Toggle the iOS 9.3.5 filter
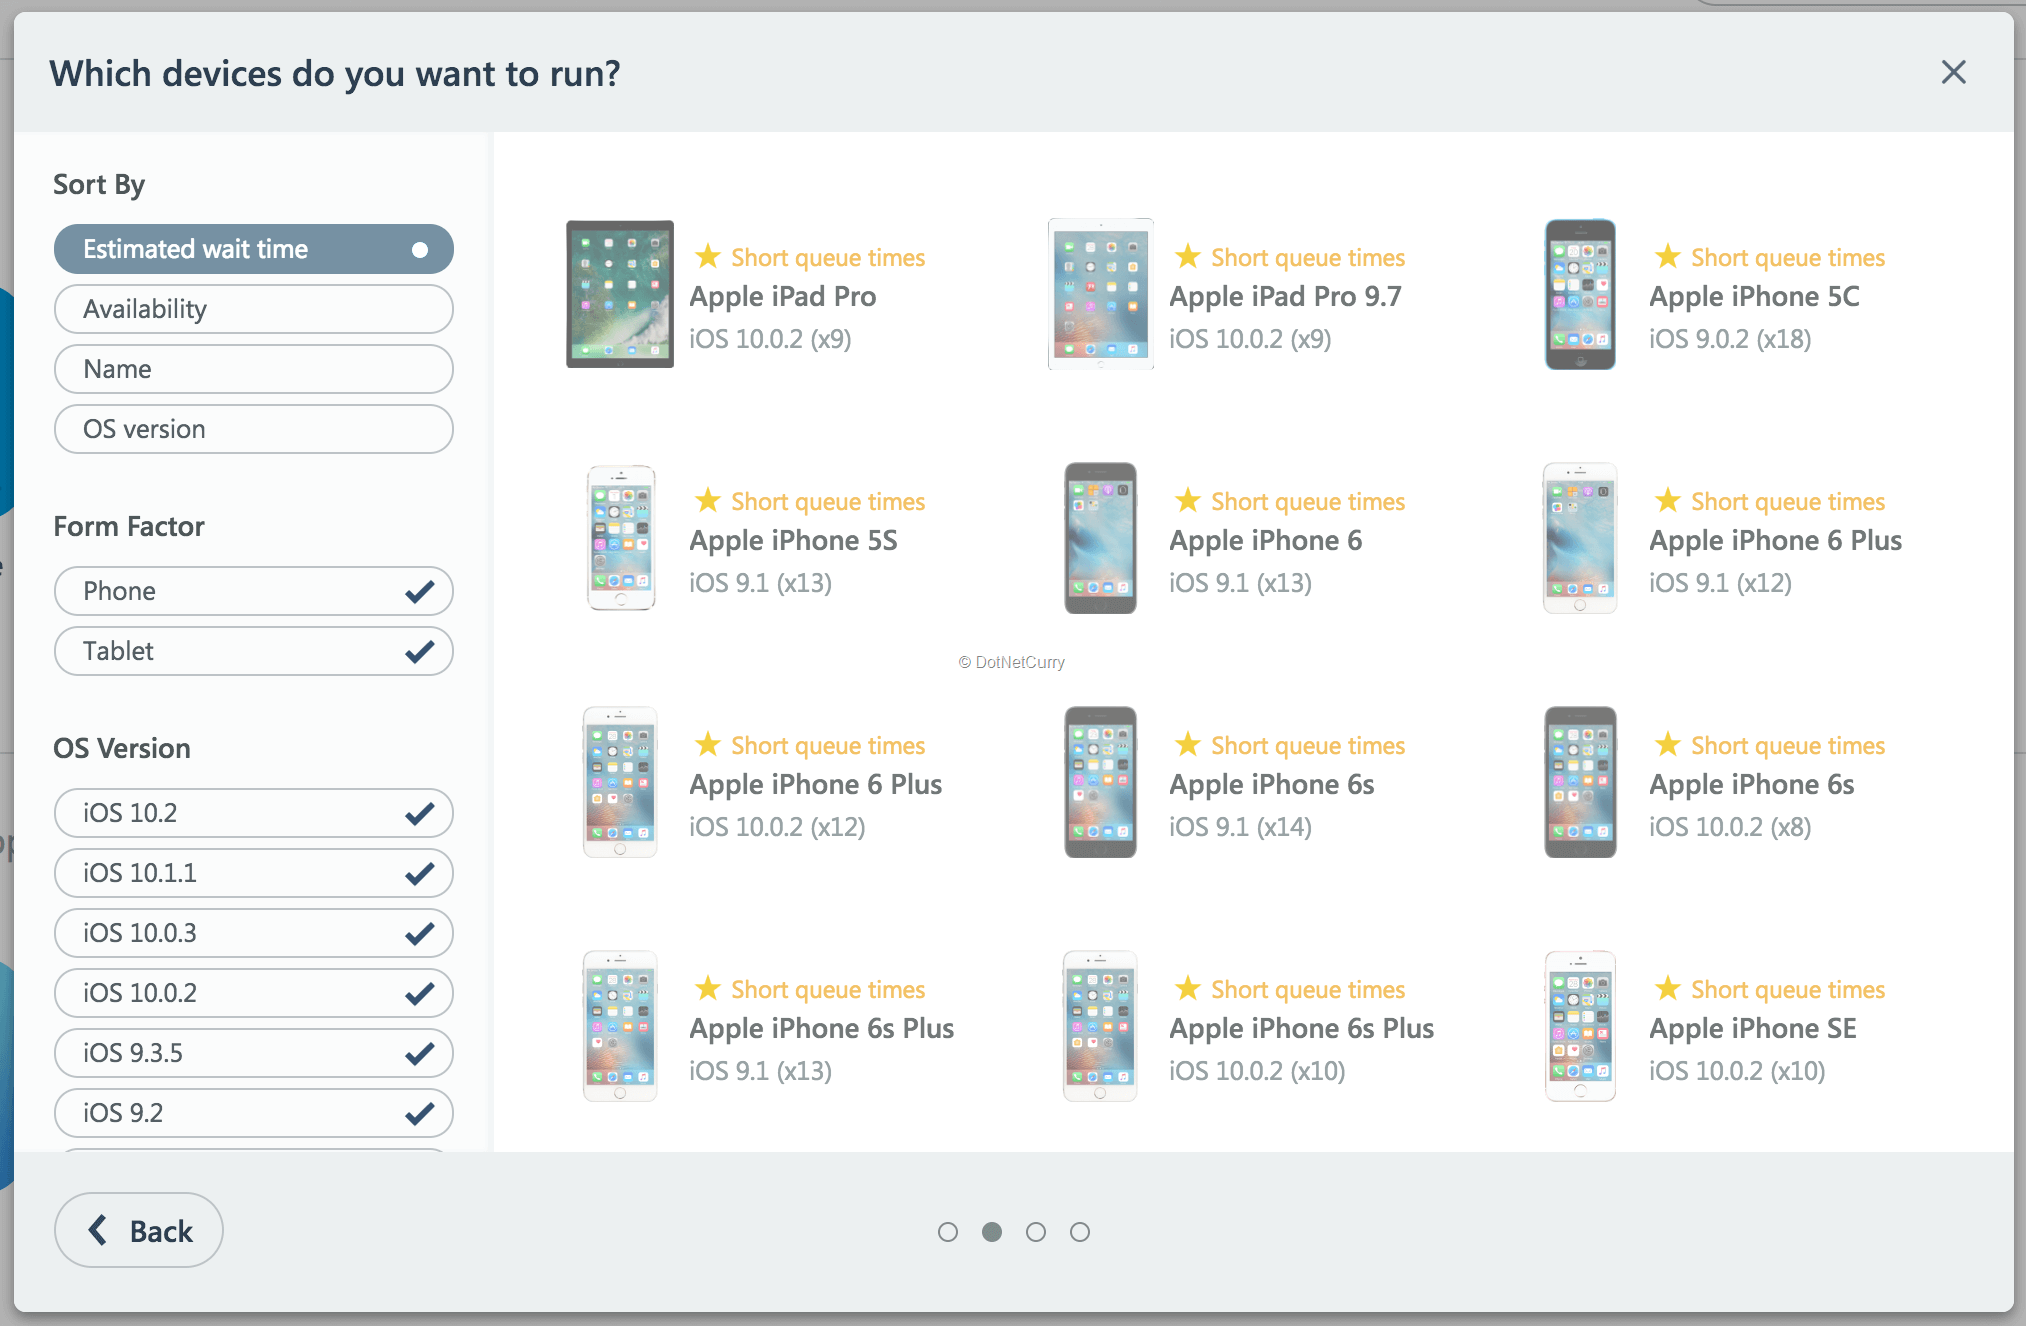 254,1053
